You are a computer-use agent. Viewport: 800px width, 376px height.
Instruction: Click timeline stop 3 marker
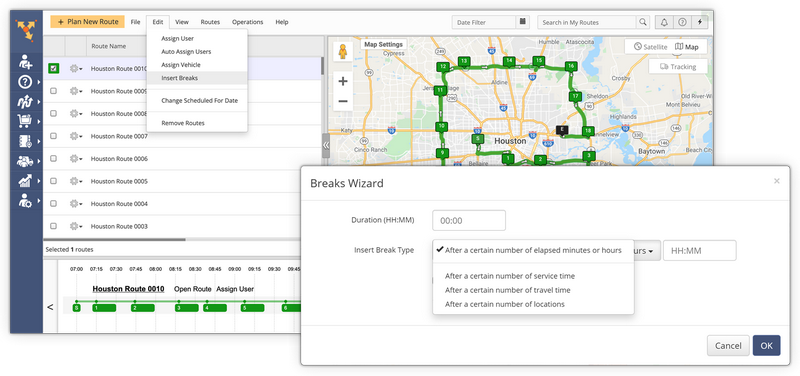coord(186,308)
